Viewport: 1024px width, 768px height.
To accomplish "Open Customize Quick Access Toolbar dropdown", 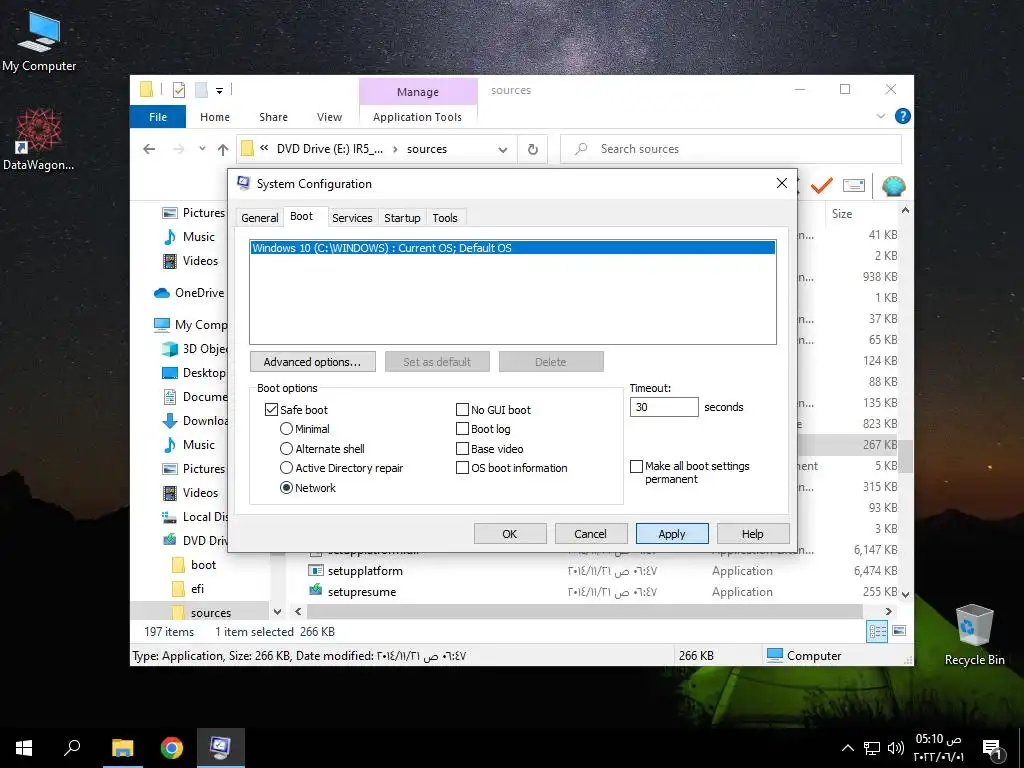I will tap(219, 90).
